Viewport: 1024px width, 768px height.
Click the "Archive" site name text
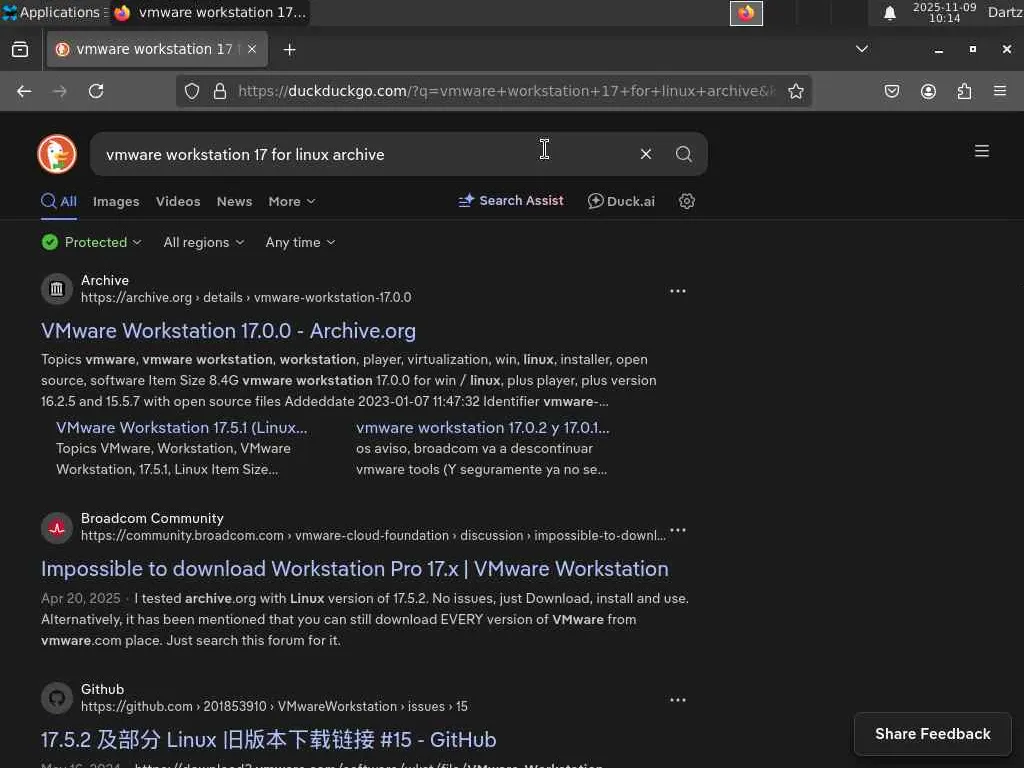point(104,280)
